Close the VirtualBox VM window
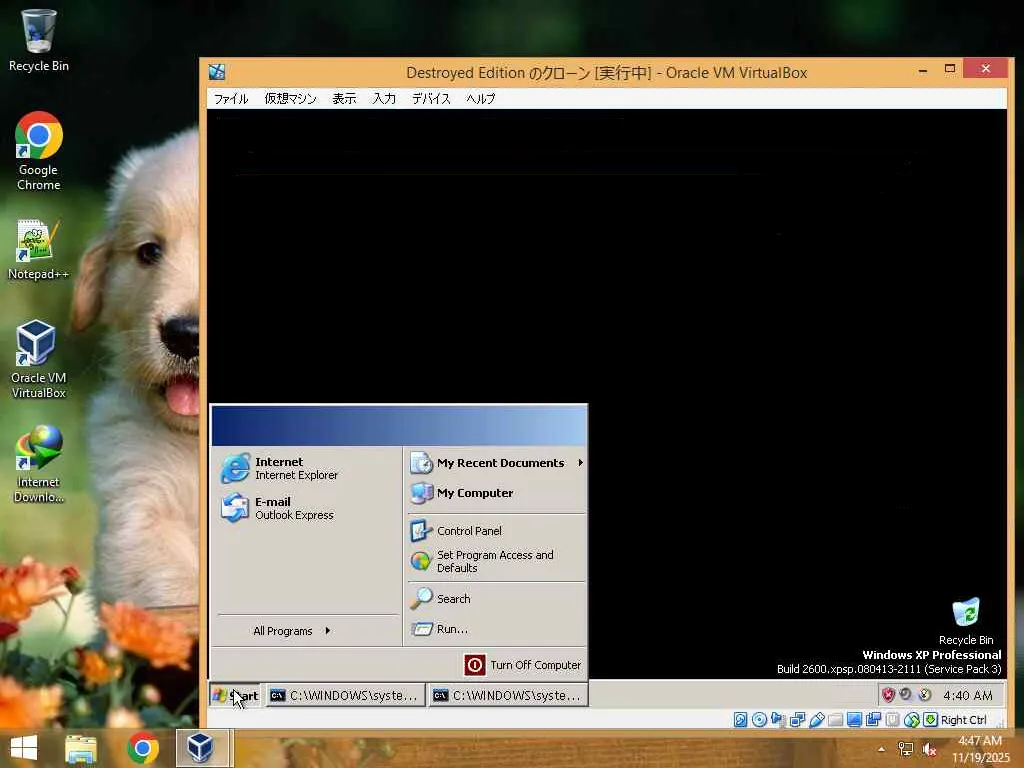1024x768 pixels. pos(985,69)
